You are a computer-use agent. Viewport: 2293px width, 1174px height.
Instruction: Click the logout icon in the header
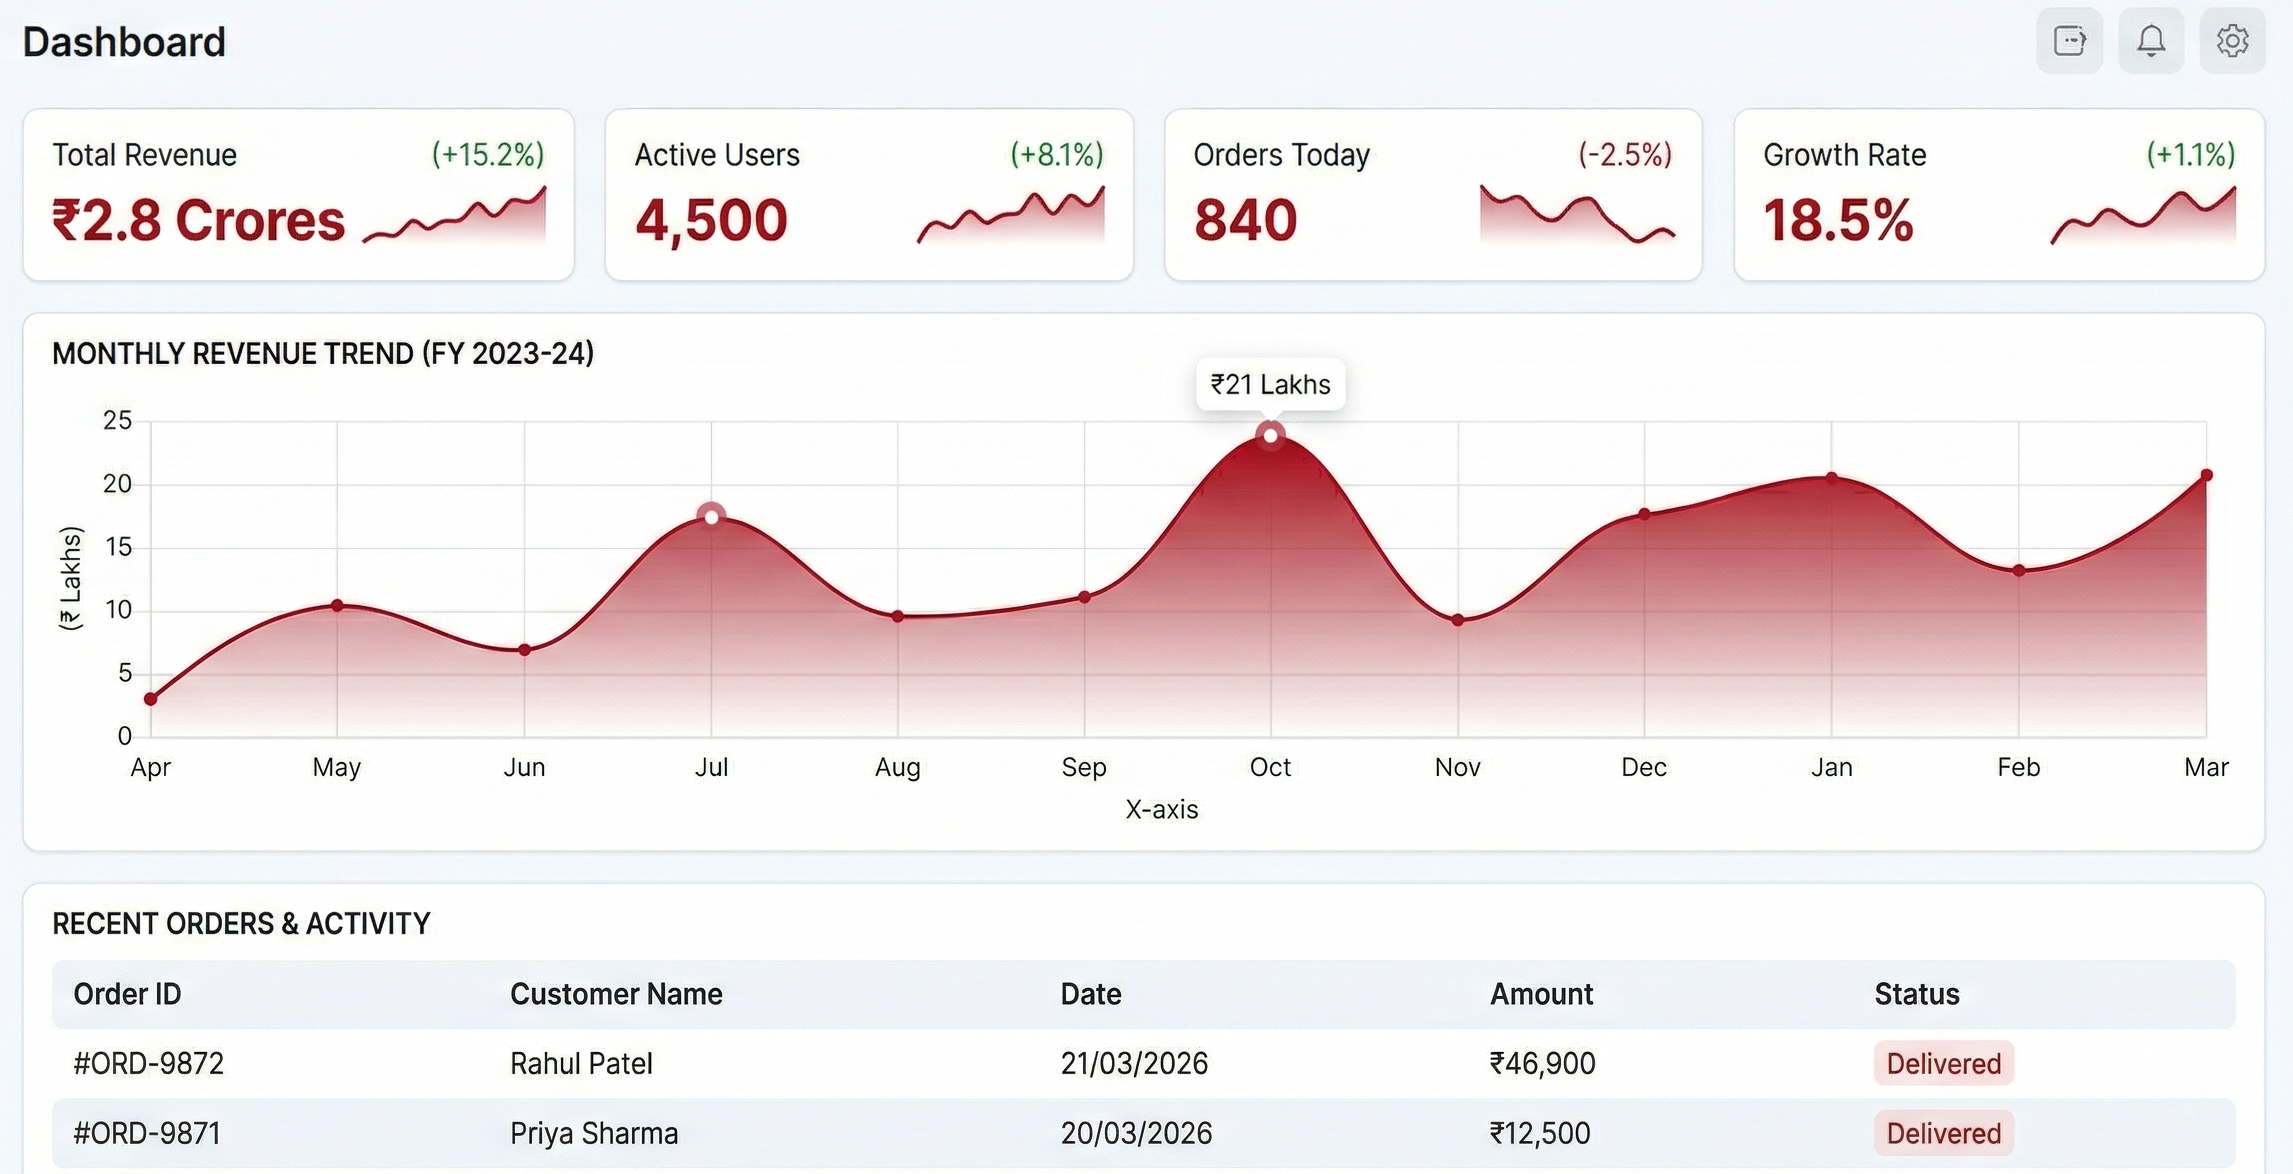coord(2070,41)
